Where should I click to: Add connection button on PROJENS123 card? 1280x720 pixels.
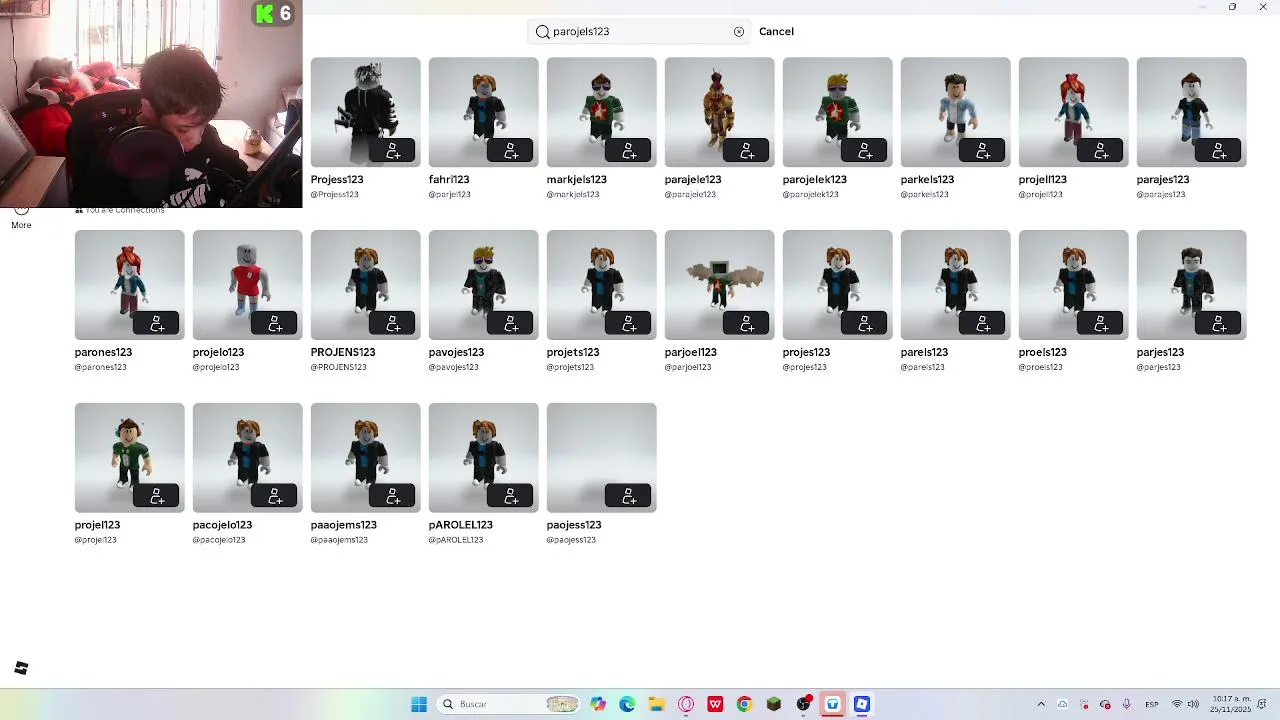(393, 324)
